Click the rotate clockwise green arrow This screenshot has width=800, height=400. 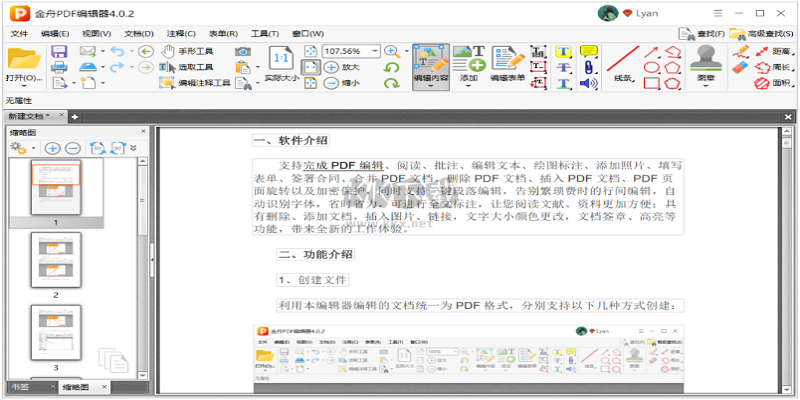point(391,83)
